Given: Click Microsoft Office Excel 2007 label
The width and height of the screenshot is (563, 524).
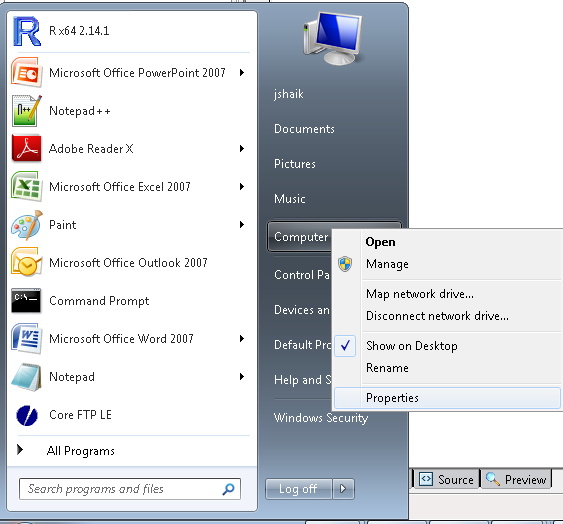Looking at the screenshot, I should click(x=120, y=186).
